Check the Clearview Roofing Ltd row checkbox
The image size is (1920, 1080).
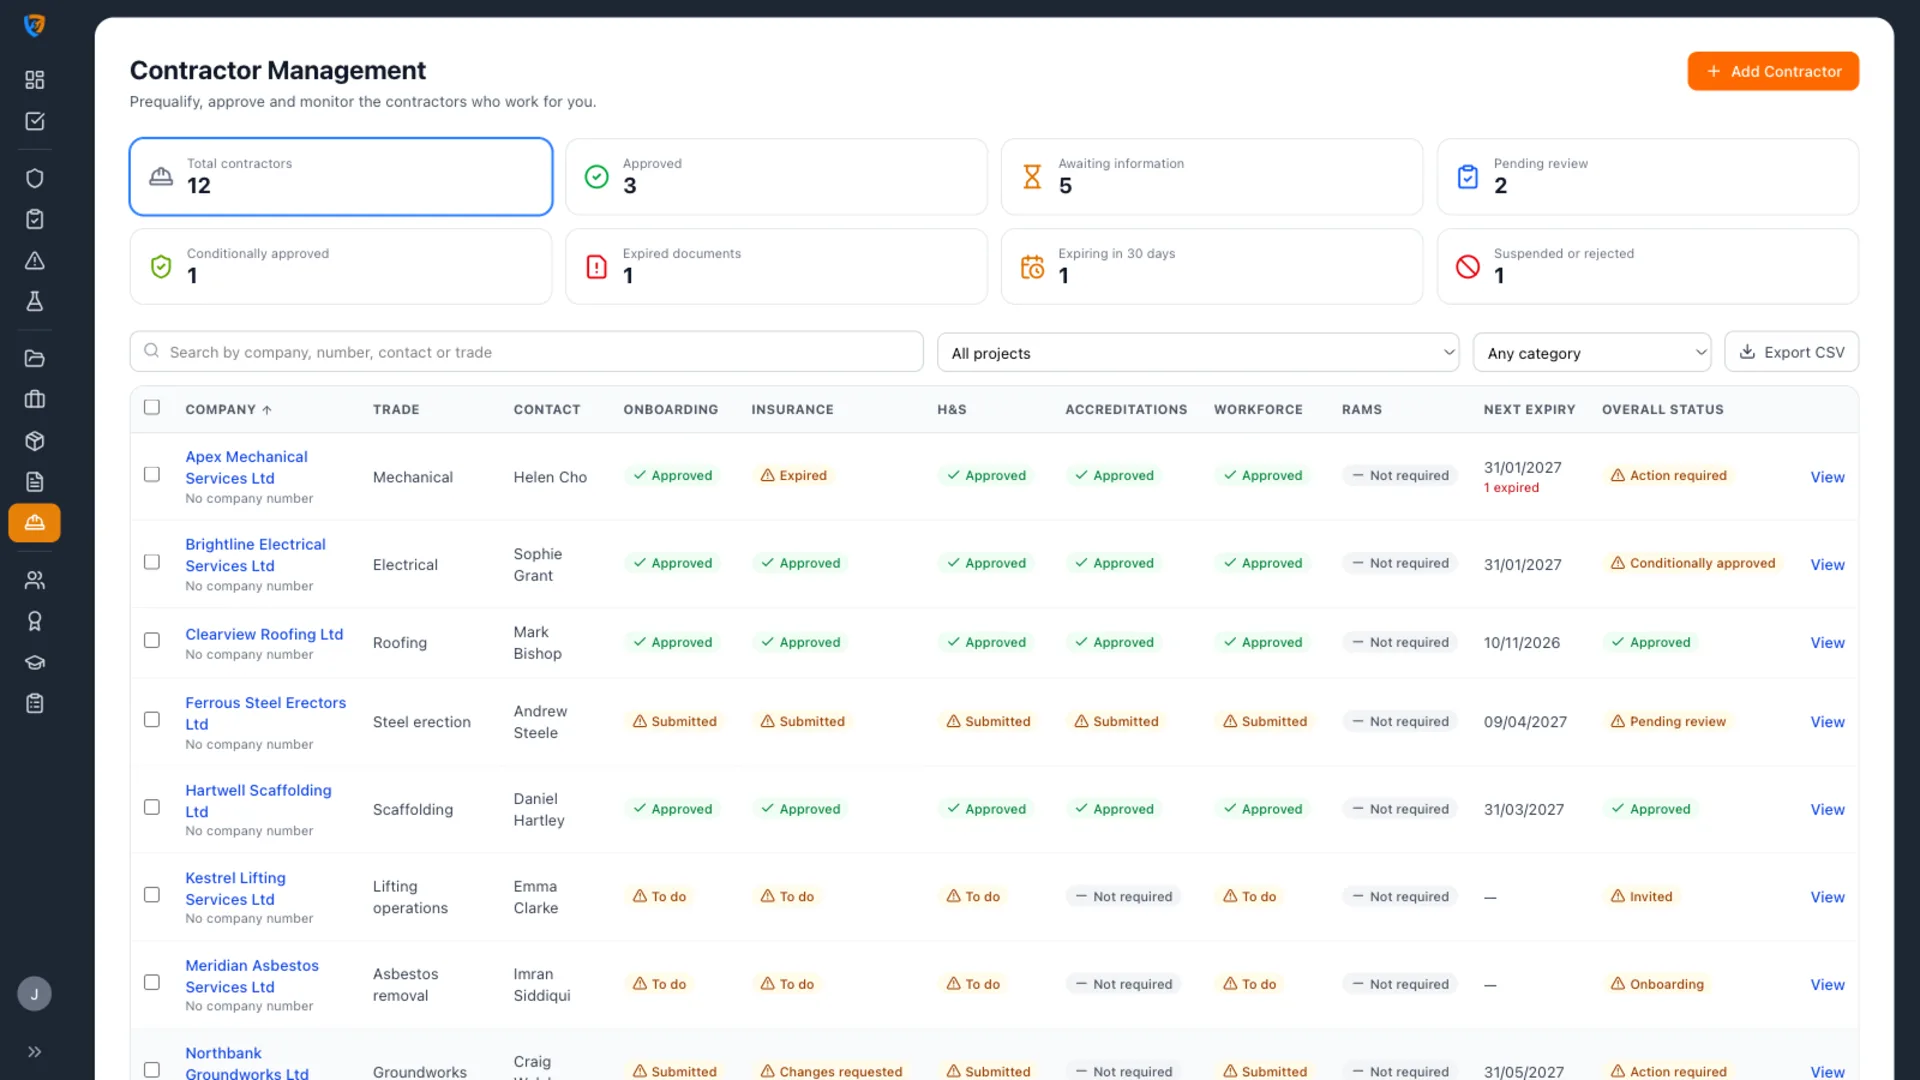tap(152, 640)
